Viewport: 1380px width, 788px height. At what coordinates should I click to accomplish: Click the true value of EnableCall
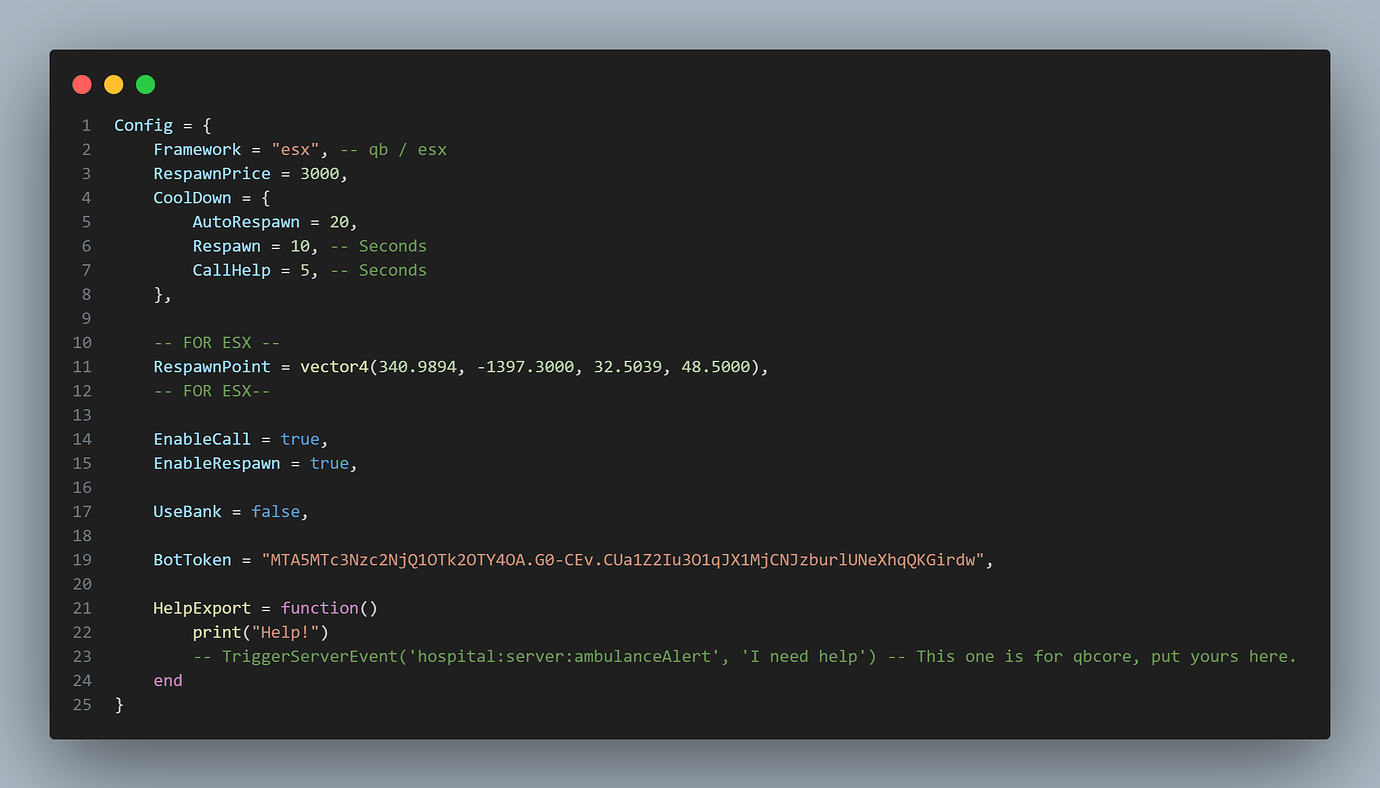coord(300,439)
